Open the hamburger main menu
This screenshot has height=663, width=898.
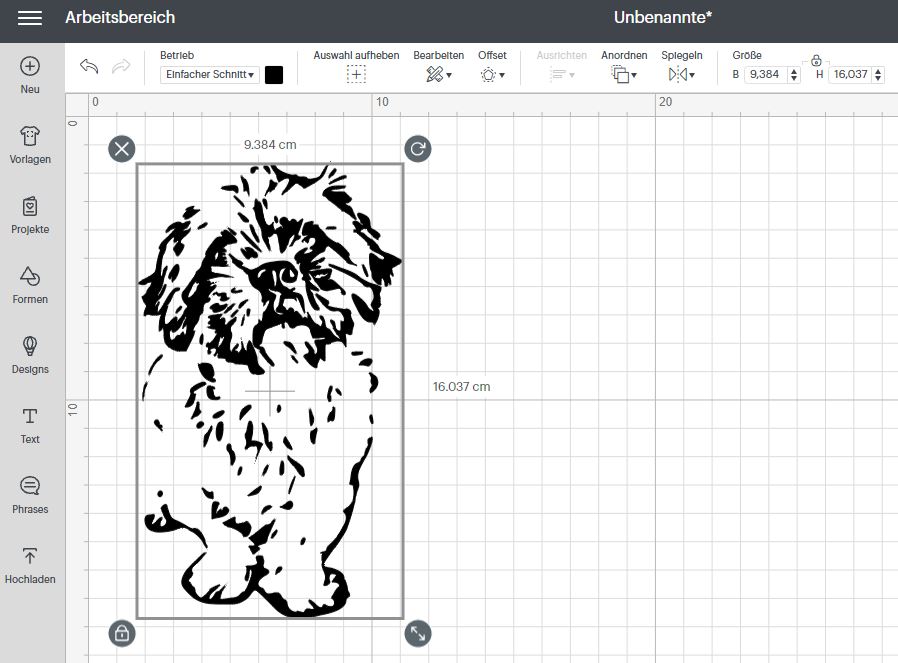pyautogui.click(x=30, y=18)
